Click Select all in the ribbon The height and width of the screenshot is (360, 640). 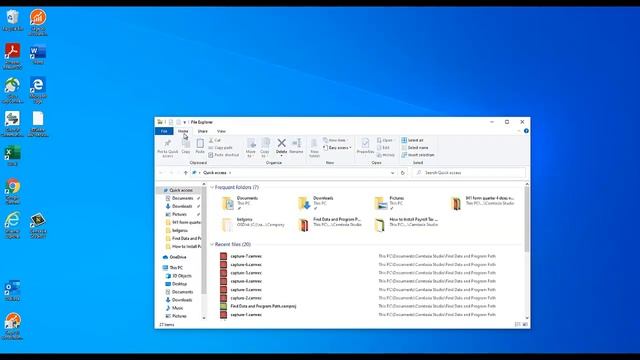412,140
